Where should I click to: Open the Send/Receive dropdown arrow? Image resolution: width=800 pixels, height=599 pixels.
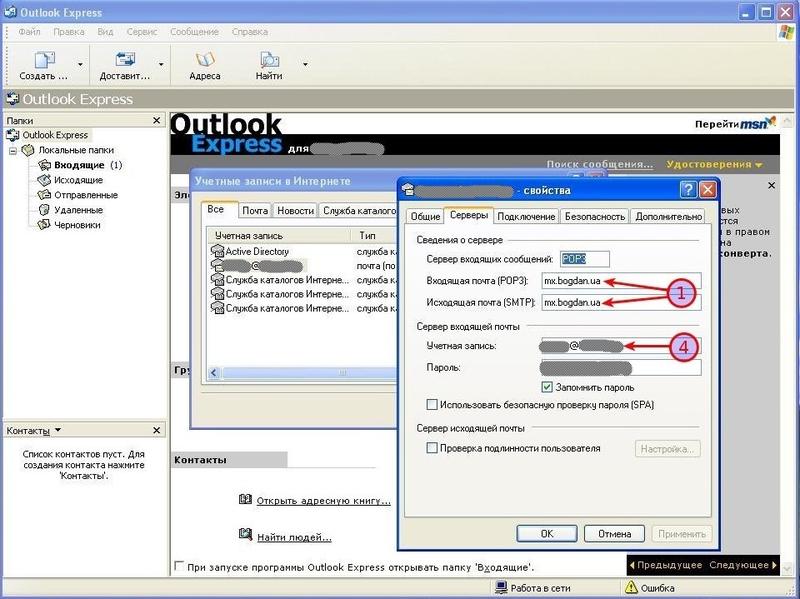(161, 64)
